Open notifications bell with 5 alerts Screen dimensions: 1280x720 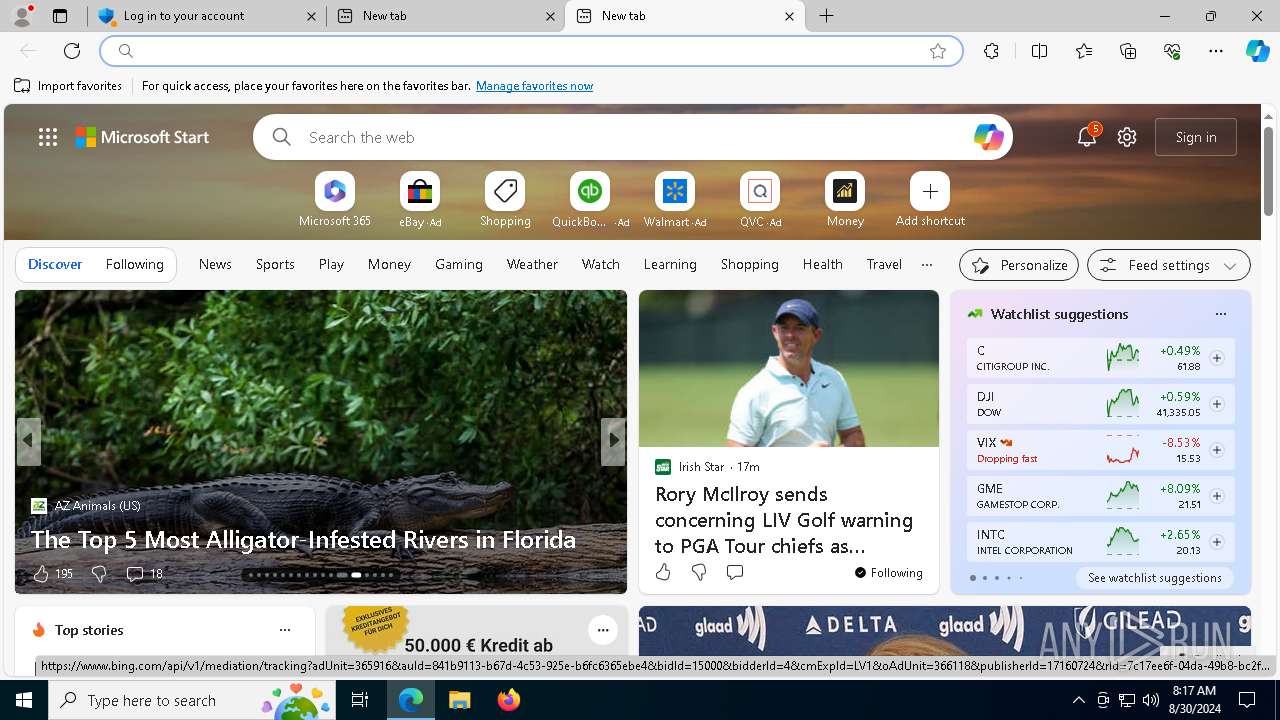pos(1087,137)
